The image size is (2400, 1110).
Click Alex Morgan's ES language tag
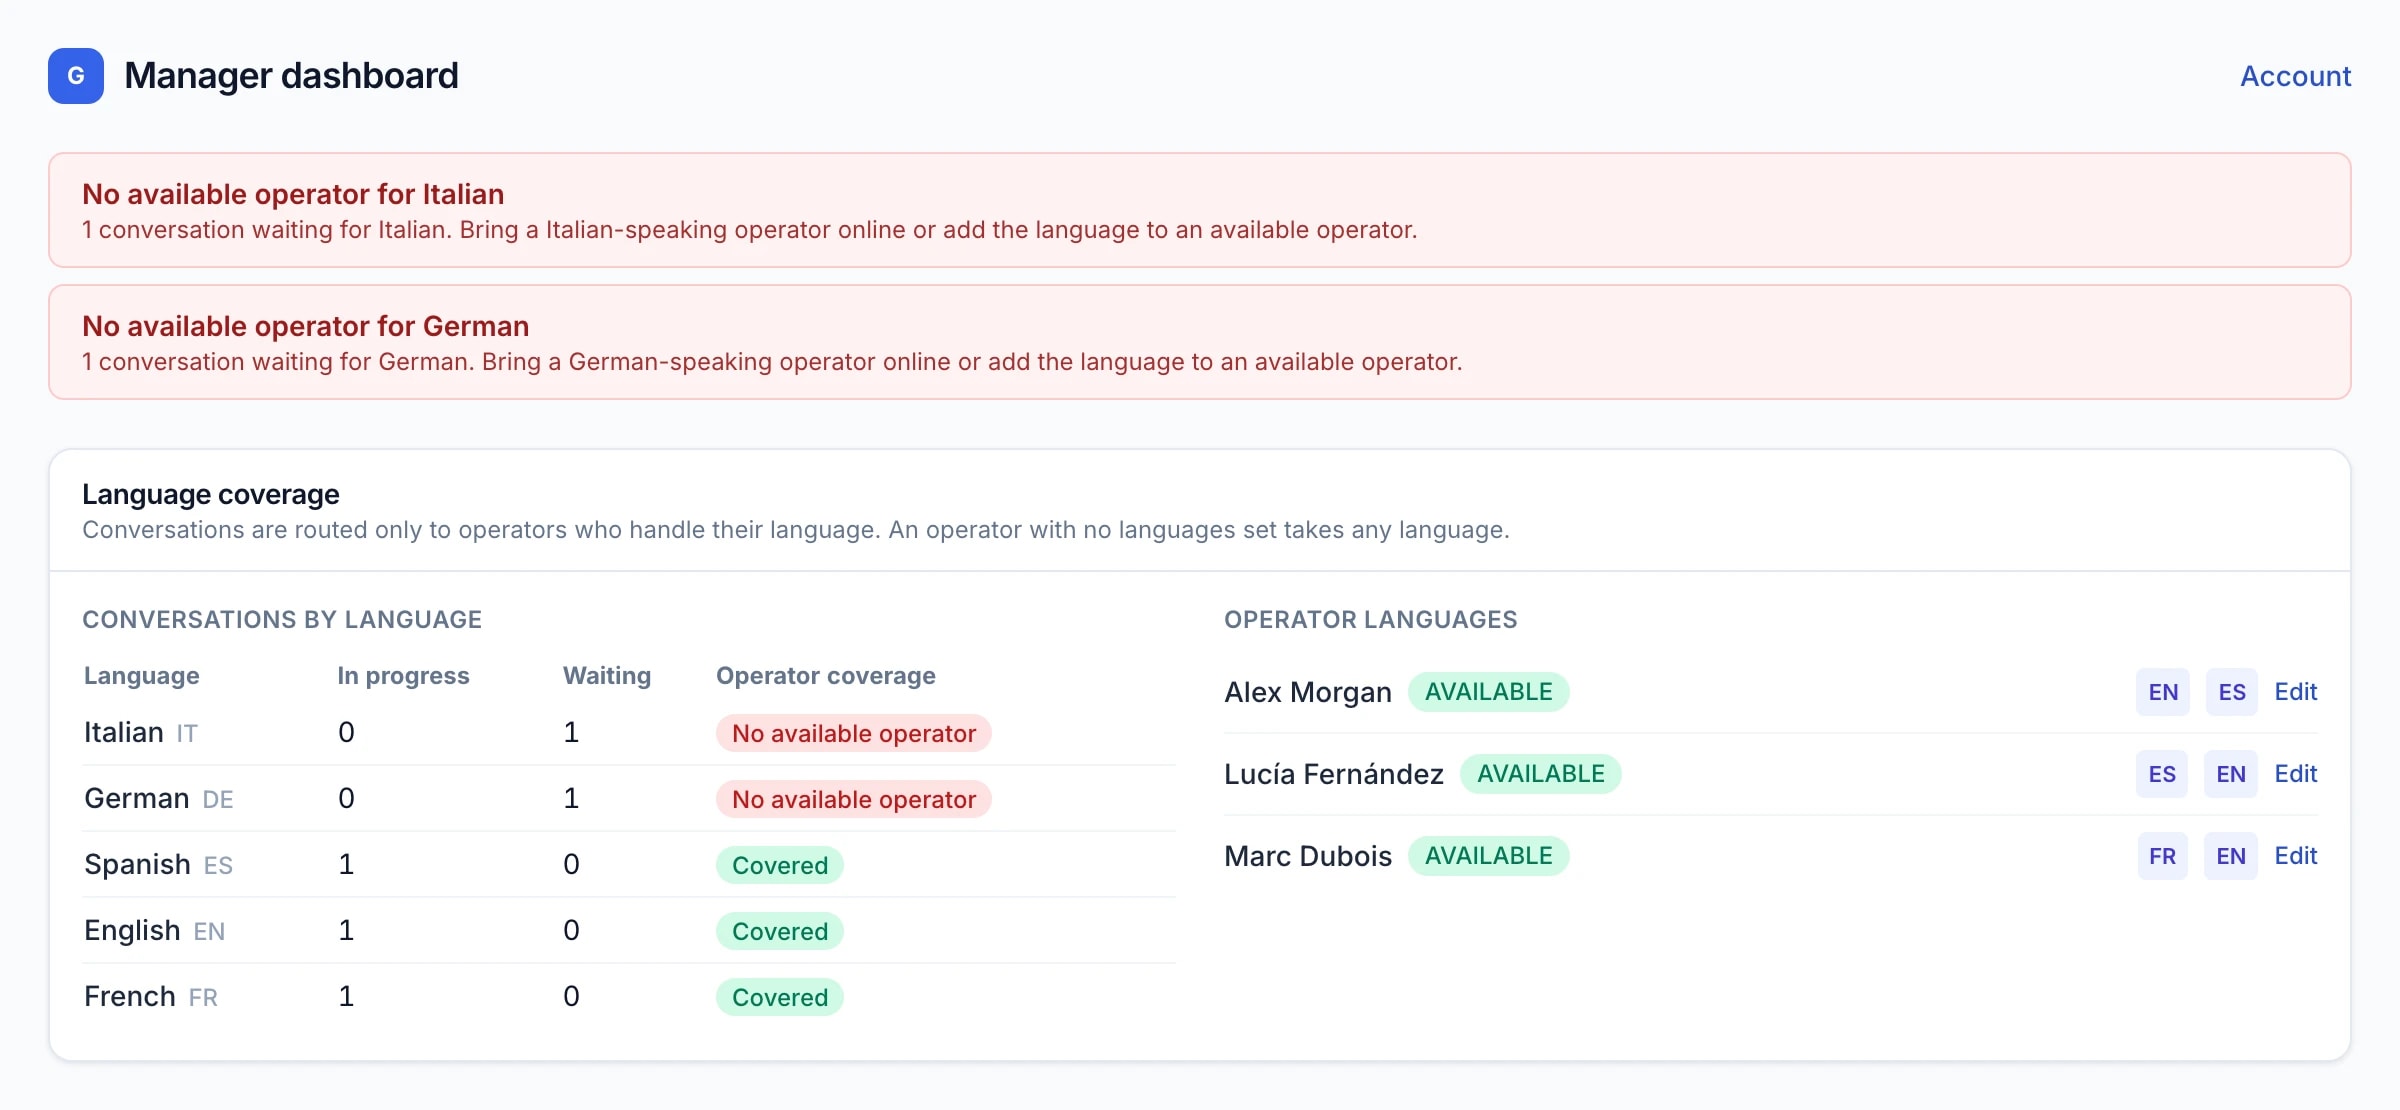[2232, 692]
